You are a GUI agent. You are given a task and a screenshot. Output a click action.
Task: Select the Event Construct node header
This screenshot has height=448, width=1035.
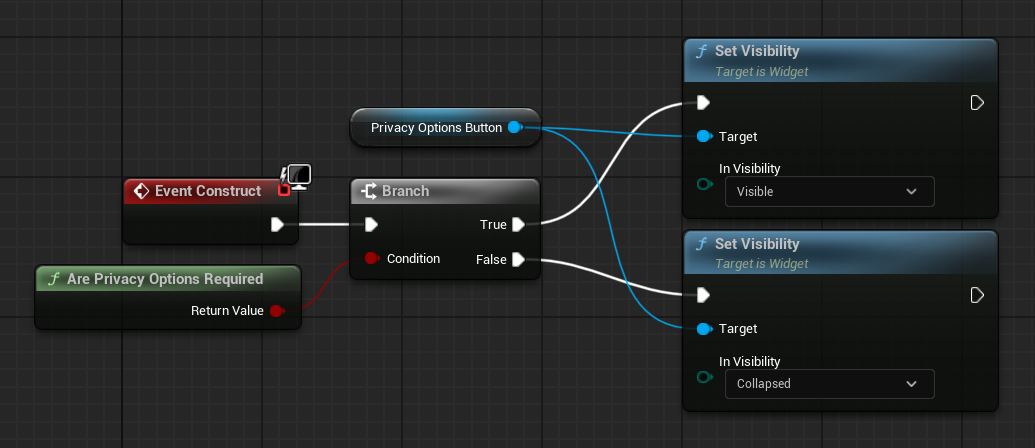(208, 191)
